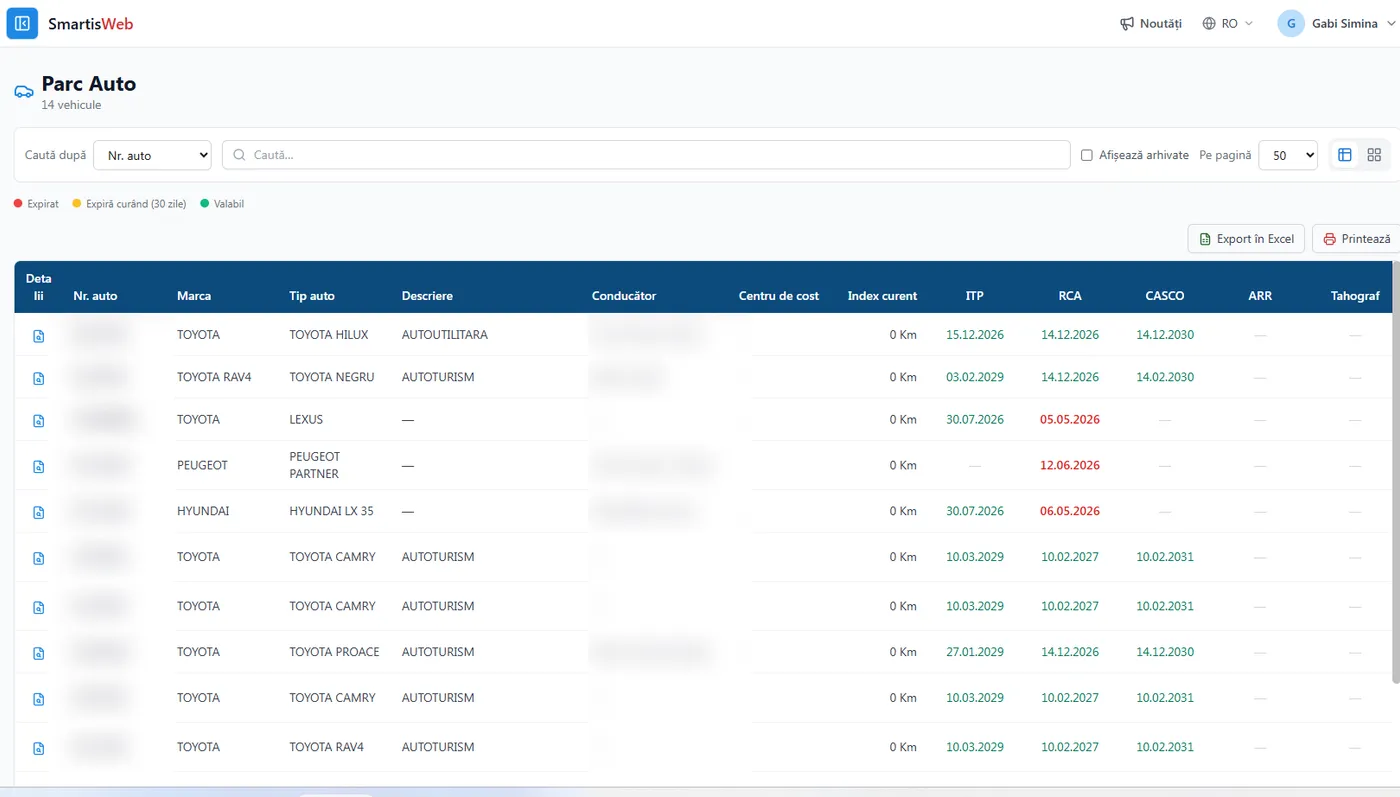Open details icon for HYUNDAI LX 35 row
1400x797 pixels.
pos(39,512)
